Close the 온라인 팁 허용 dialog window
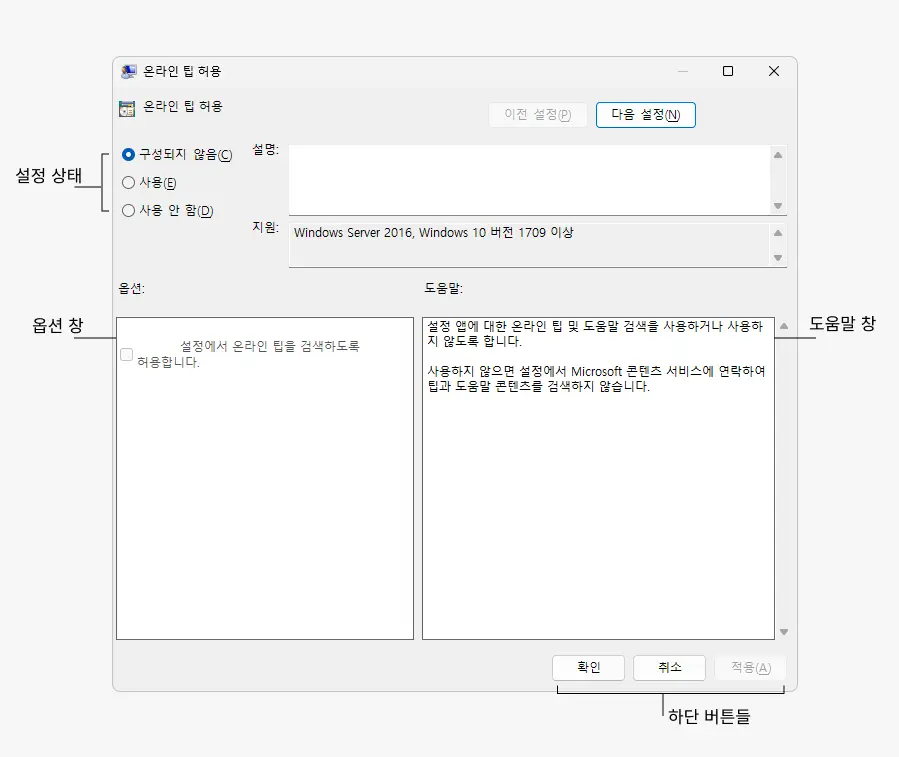This screenshot has width=899, height=757. point(773,71)
